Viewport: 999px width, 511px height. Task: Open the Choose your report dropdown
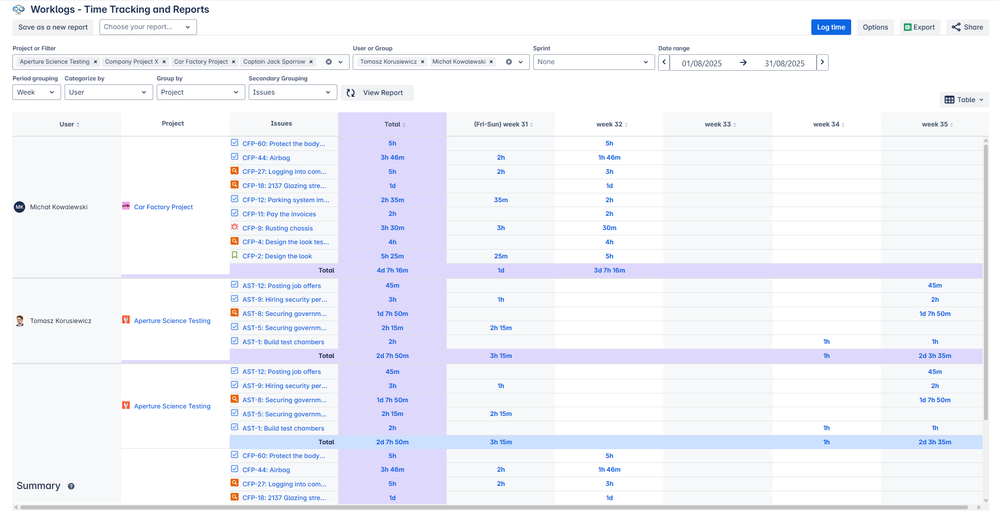pyautogui.click(x=148, y=27)
